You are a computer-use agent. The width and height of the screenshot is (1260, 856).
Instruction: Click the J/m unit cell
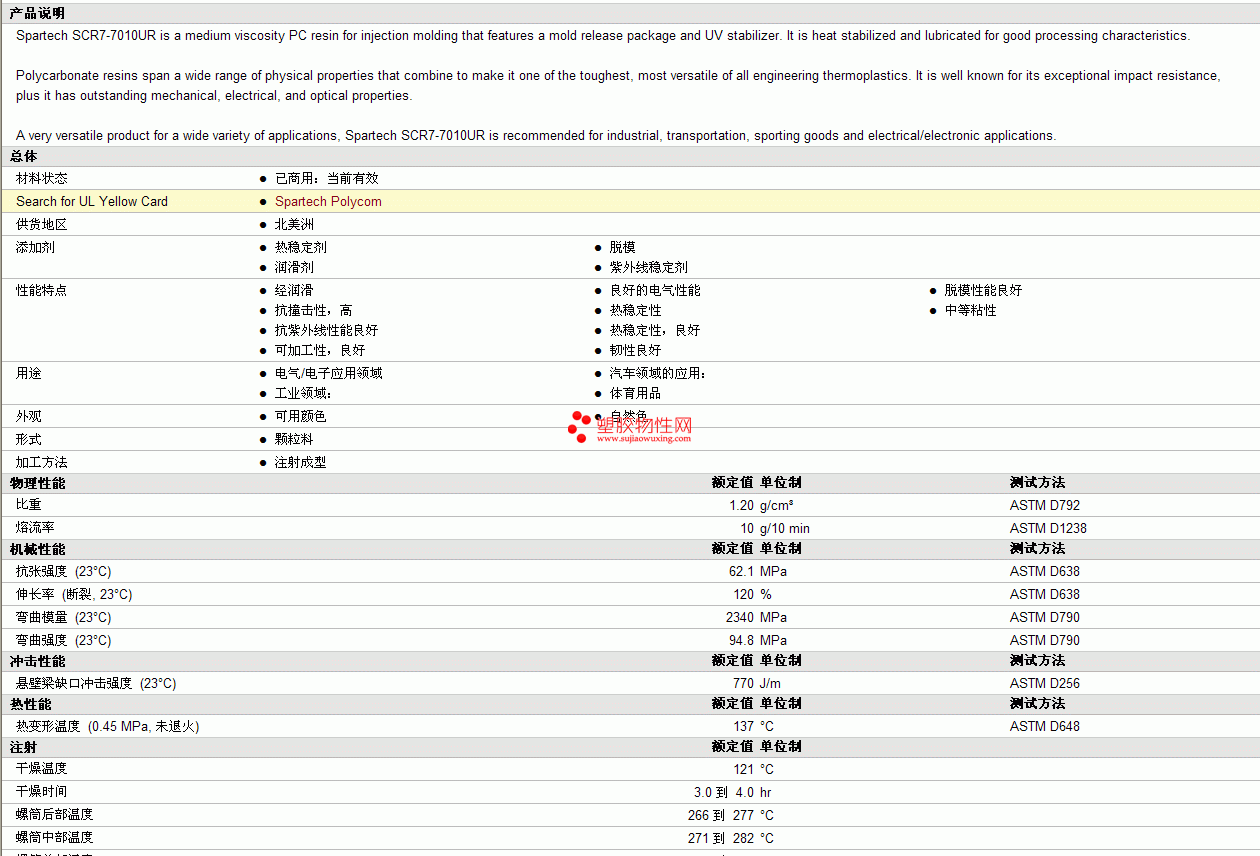[x=770, y=683]
